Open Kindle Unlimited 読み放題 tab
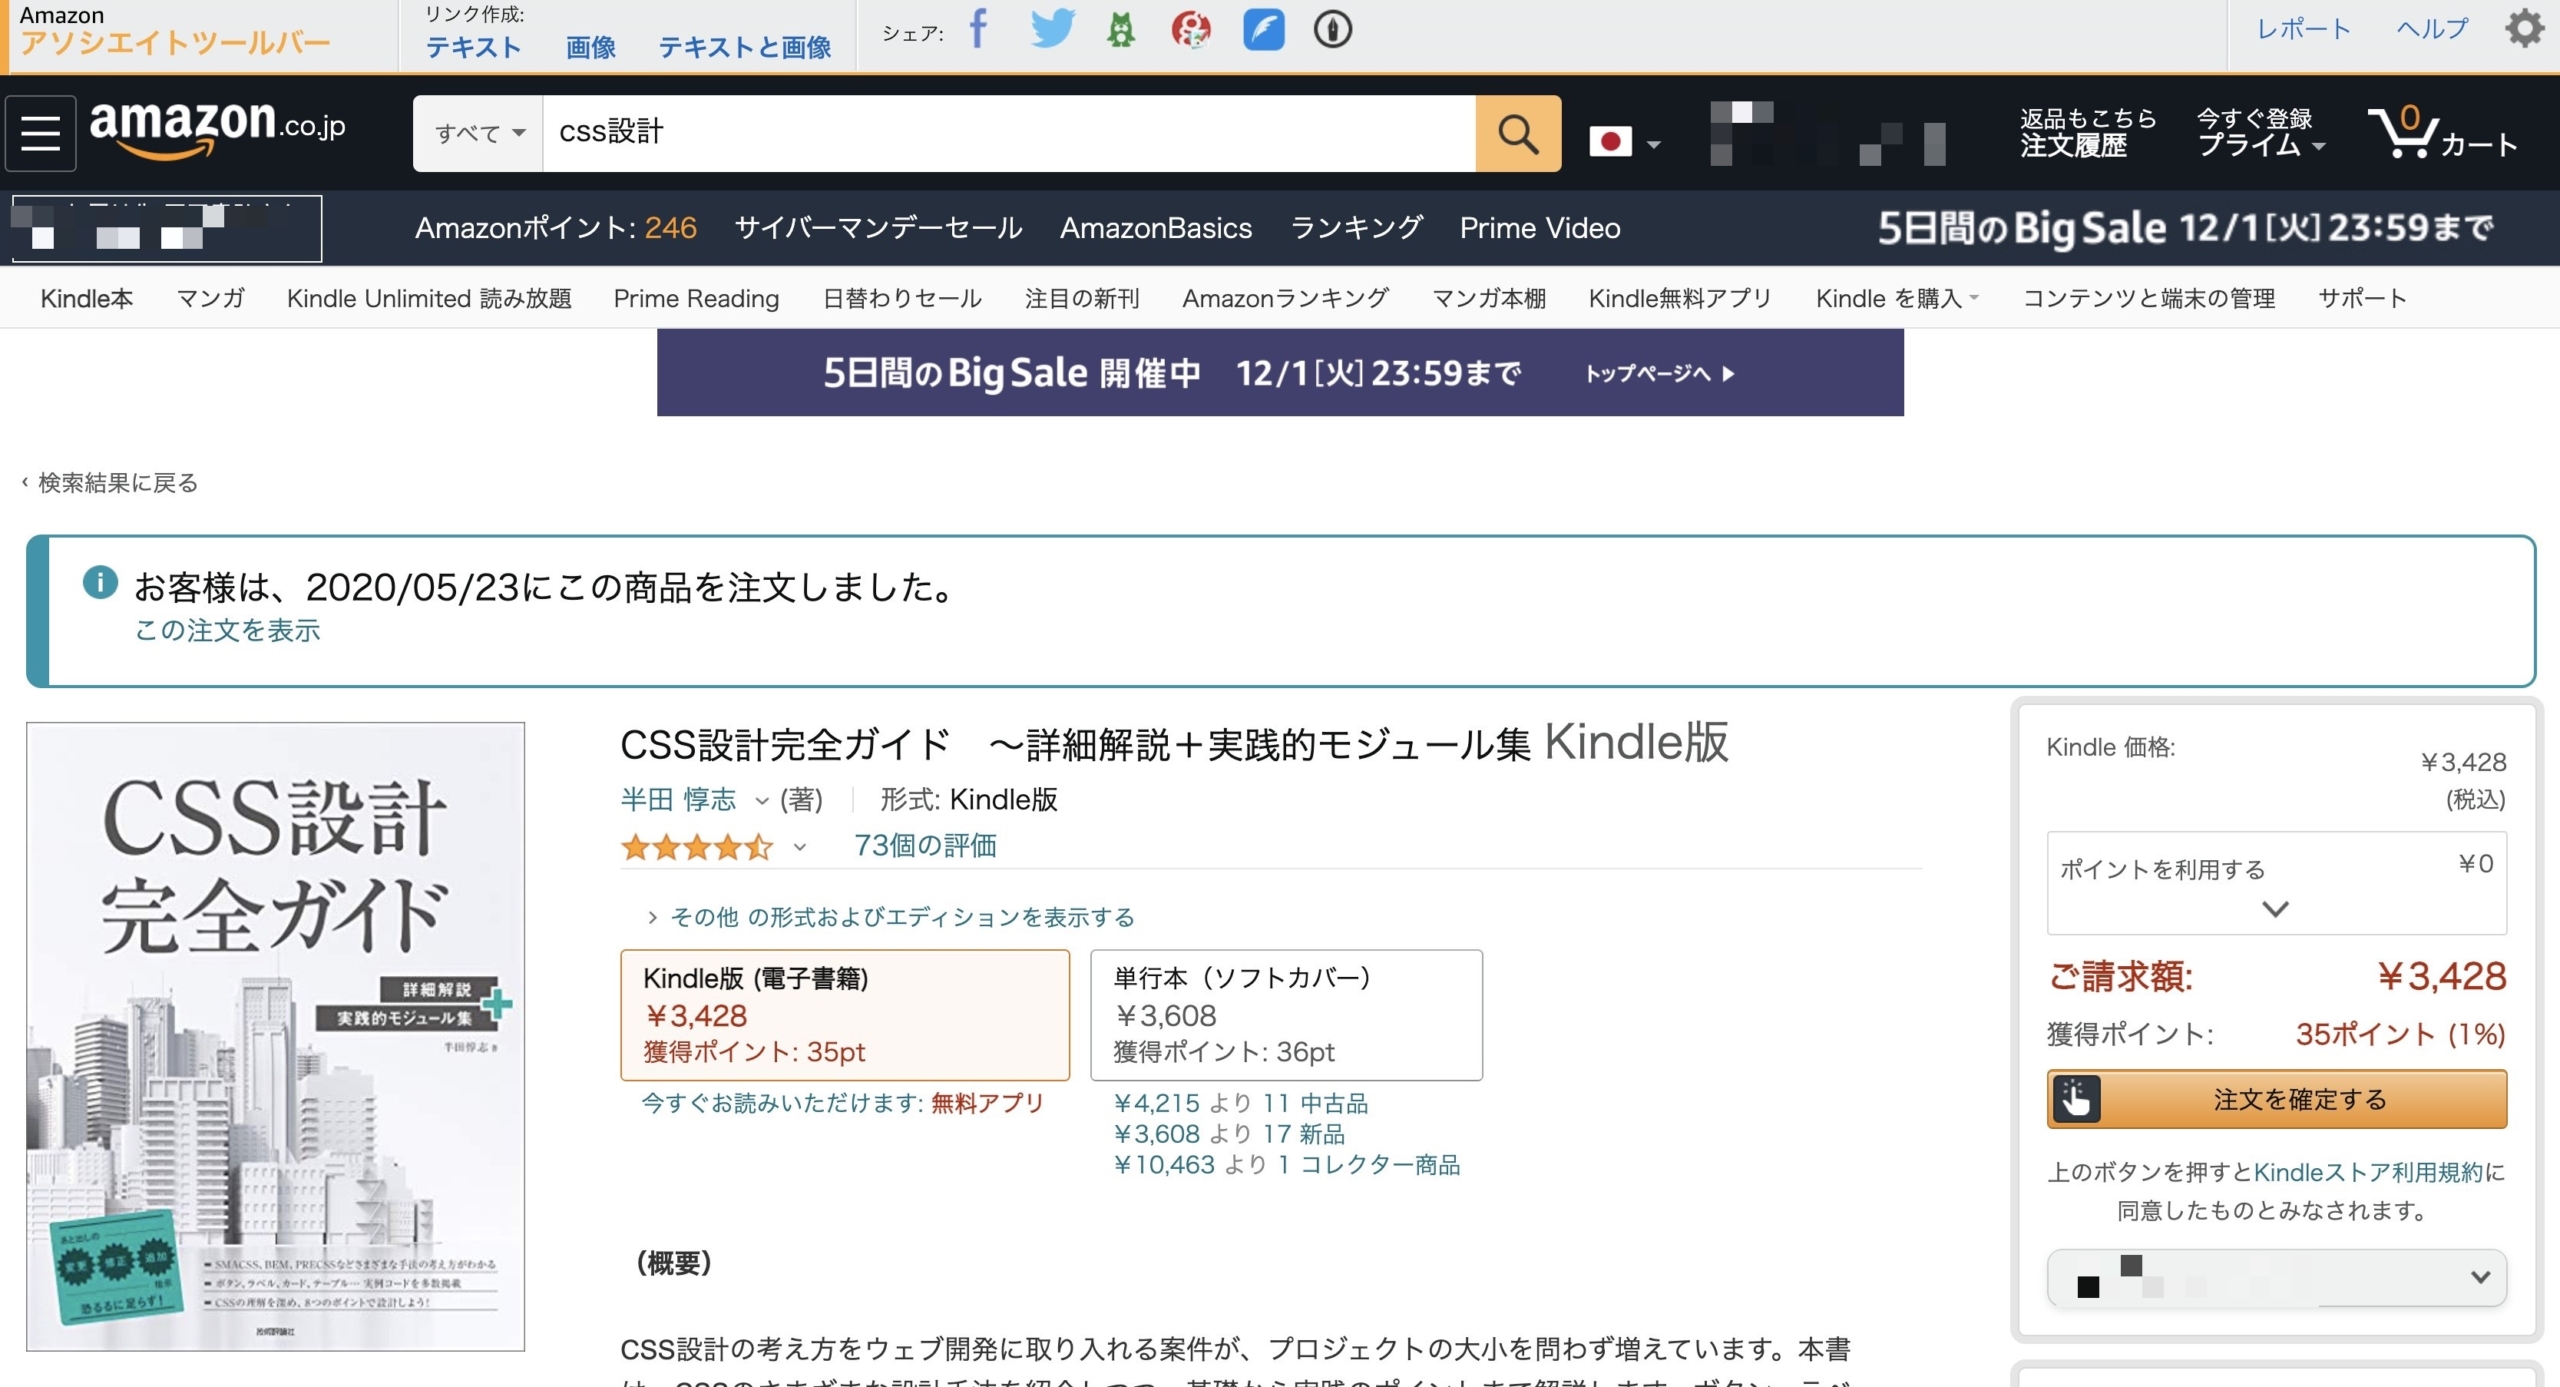Screen dimensions: 2560x1387 (x=429, y=298)
